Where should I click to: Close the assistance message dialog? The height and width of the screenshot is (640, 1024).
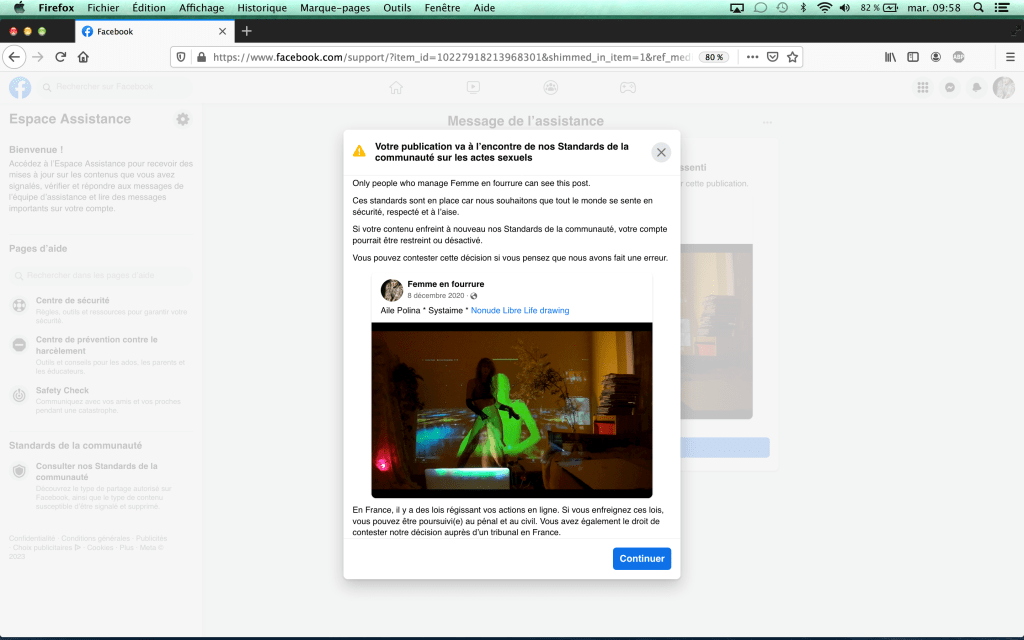pos(661,152)
